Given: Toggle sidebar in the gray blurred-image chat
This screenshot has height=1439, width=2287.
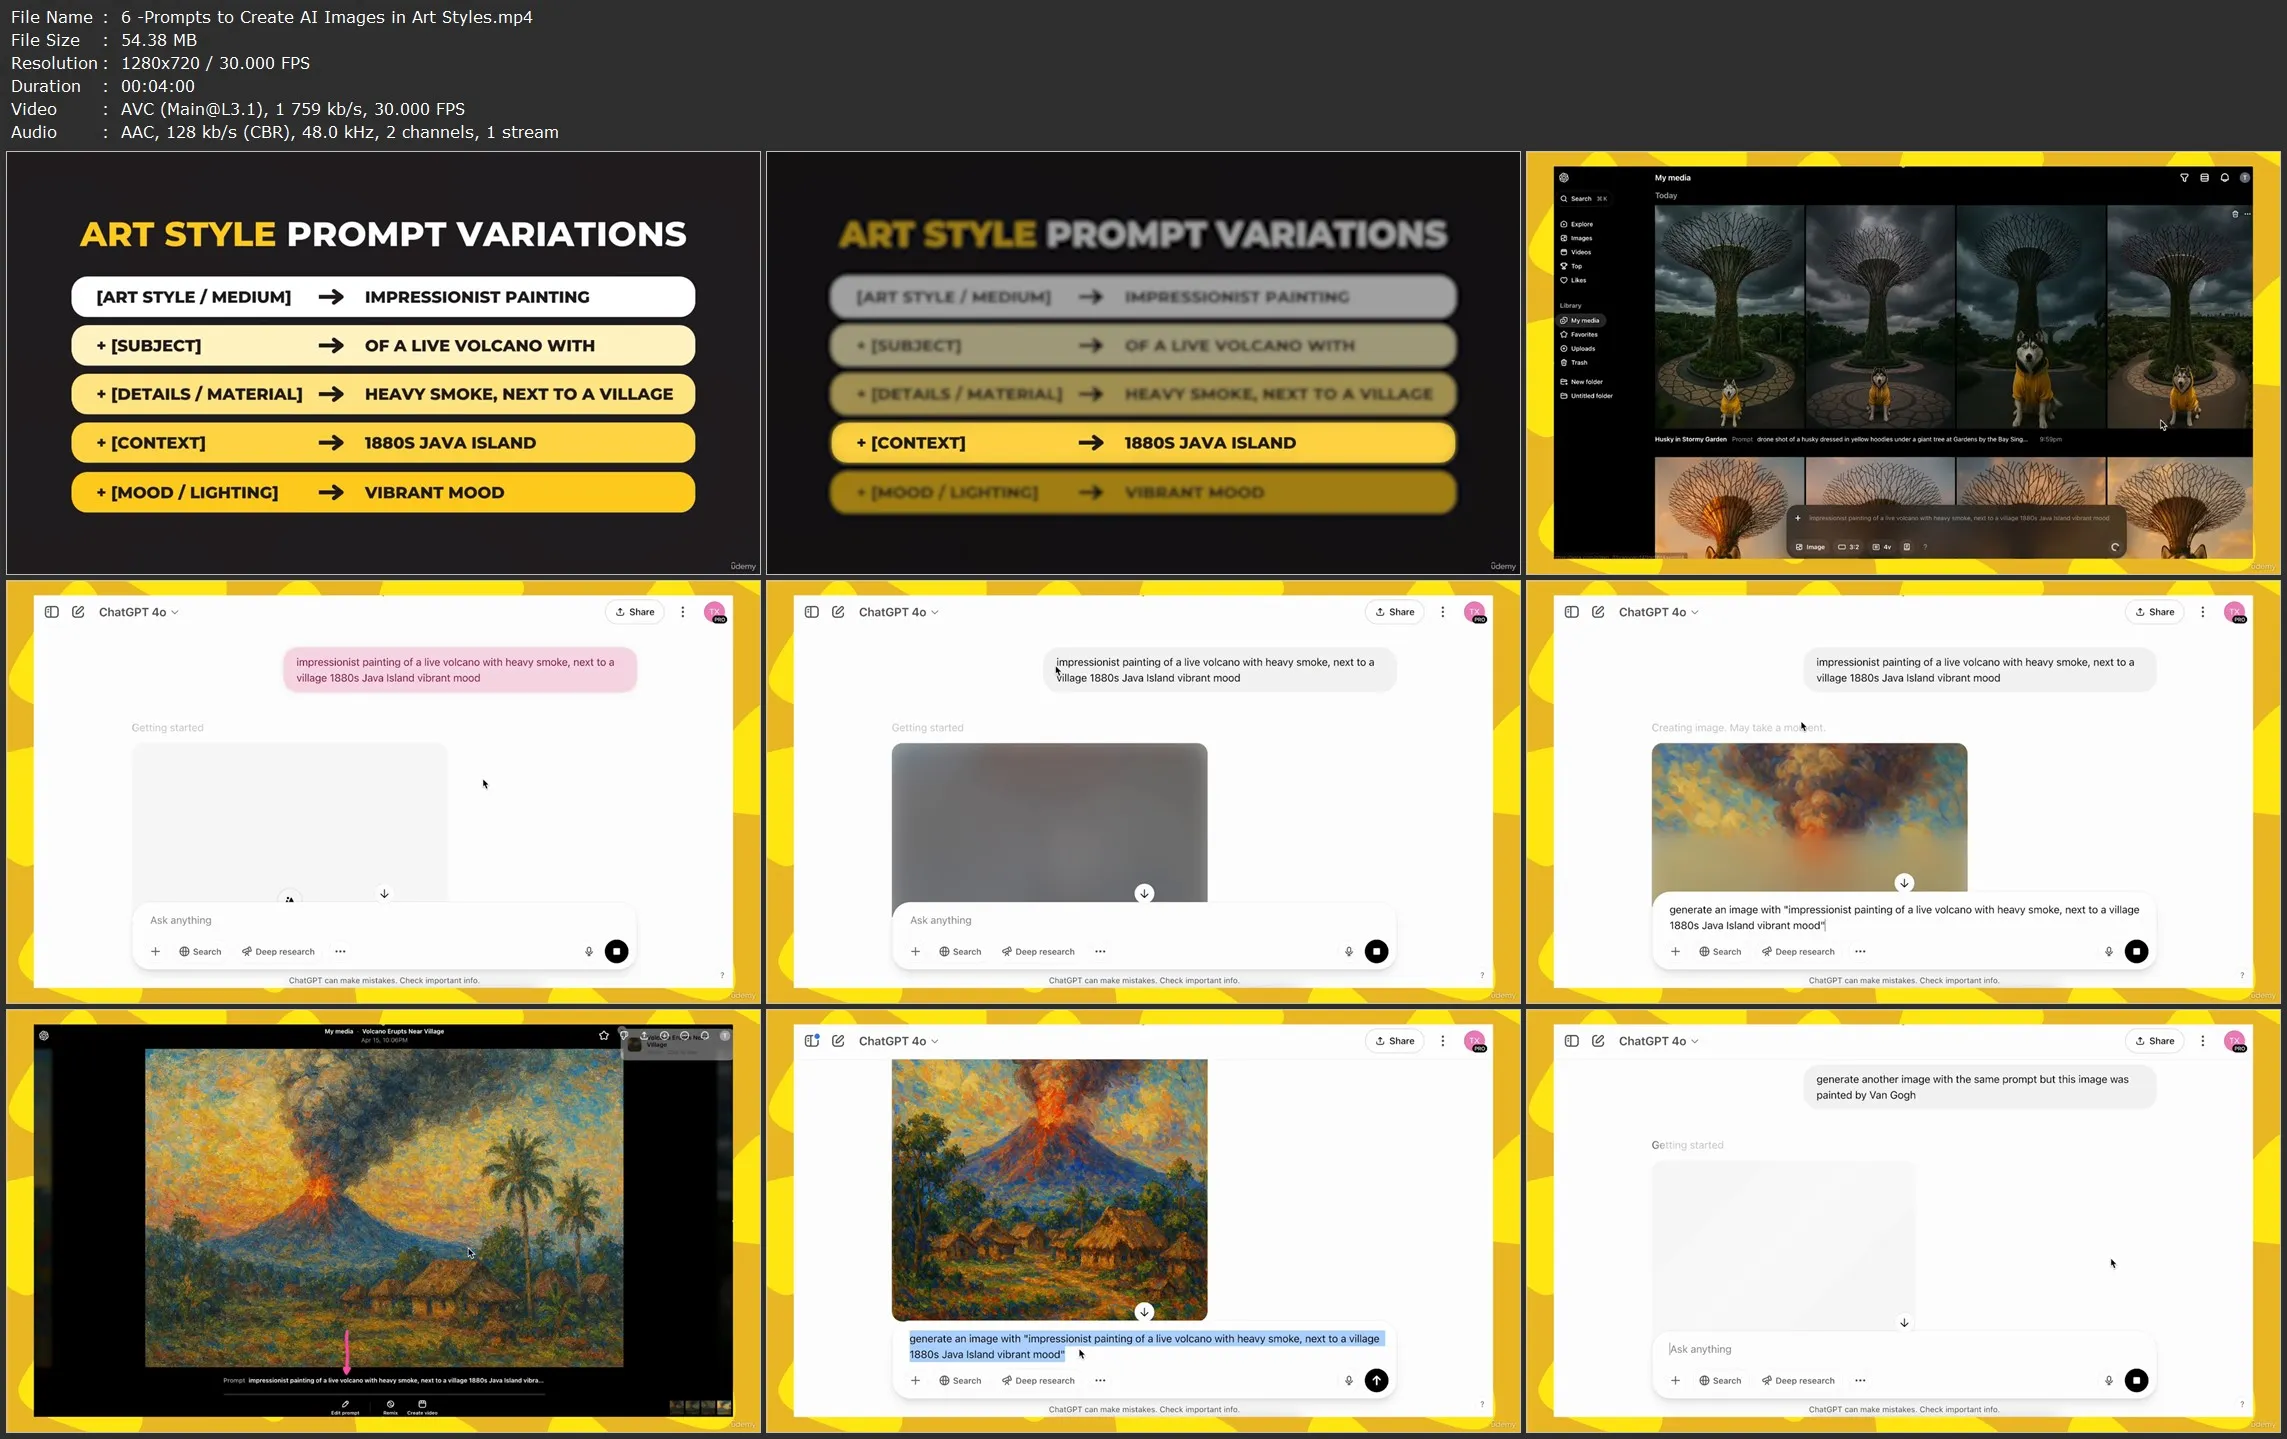Looking at the screenshot, I should (x=812, y=612).
